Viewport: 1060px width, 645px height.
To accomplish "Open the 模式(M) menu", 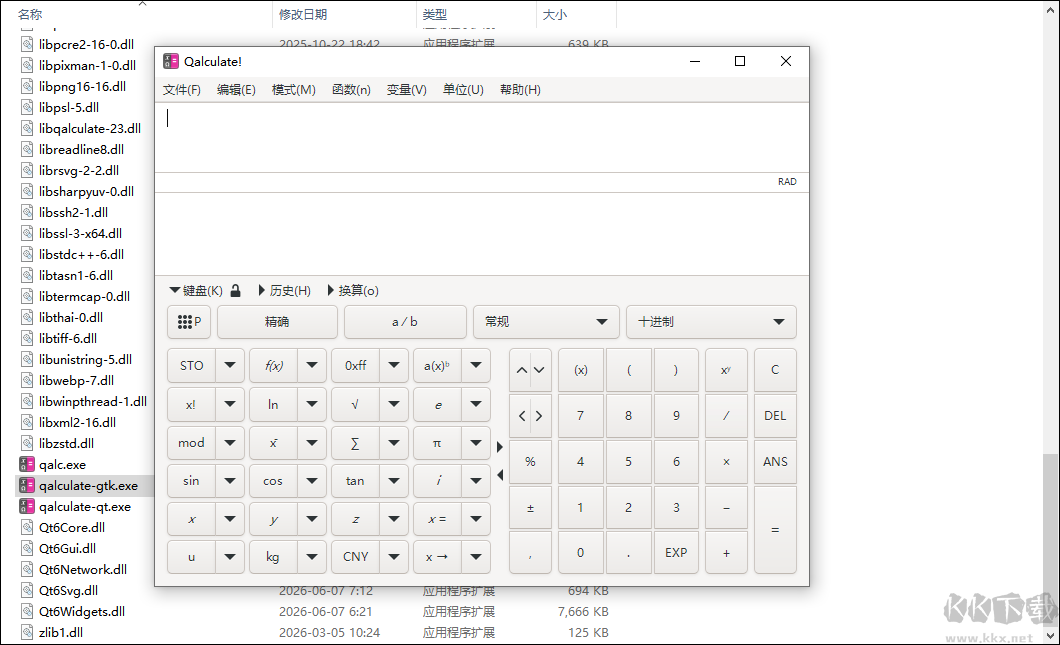I will [293, 90].
